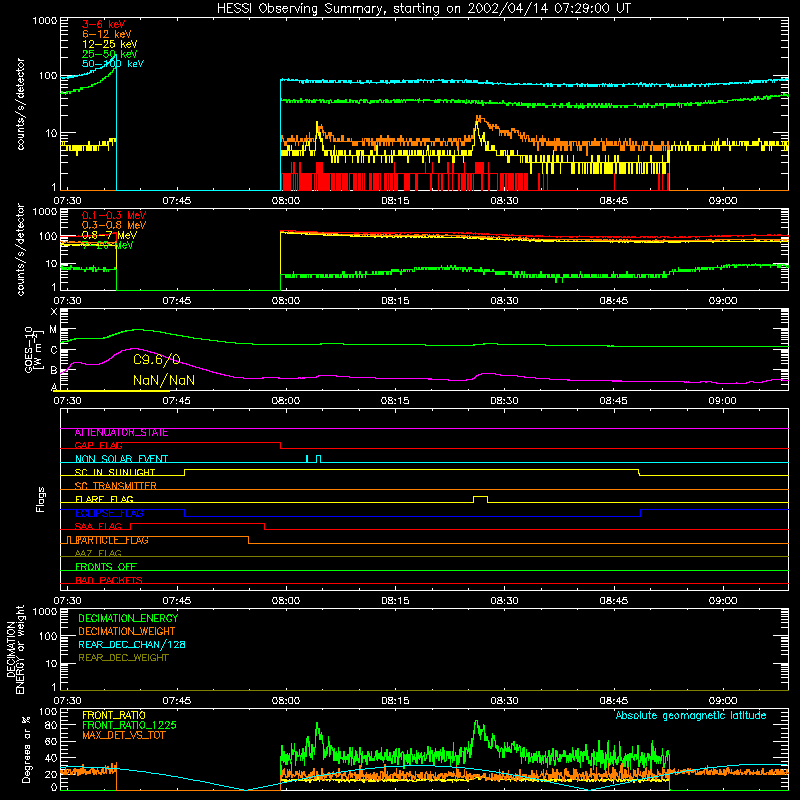The image size is (800, 800).
Task: Click the counts/s/detector label of MeV panel
Action: (20, 249)
